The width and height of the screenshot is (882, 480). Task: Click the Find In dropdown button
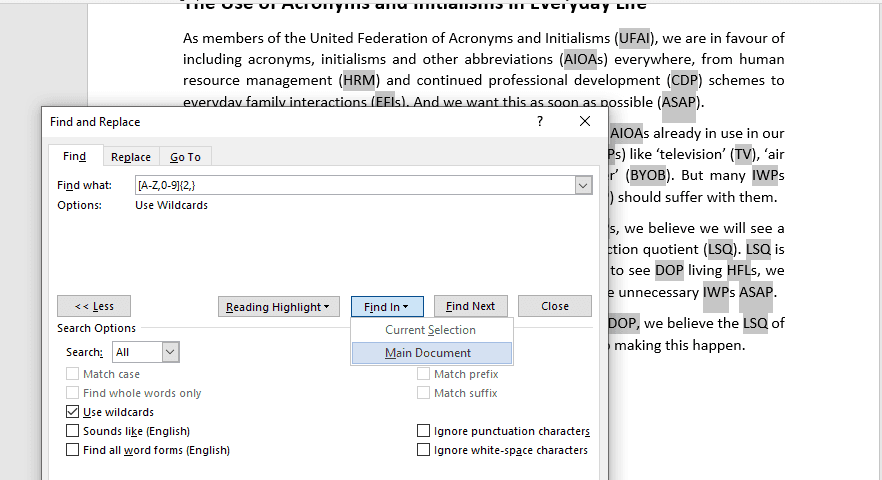pos(386,307)
